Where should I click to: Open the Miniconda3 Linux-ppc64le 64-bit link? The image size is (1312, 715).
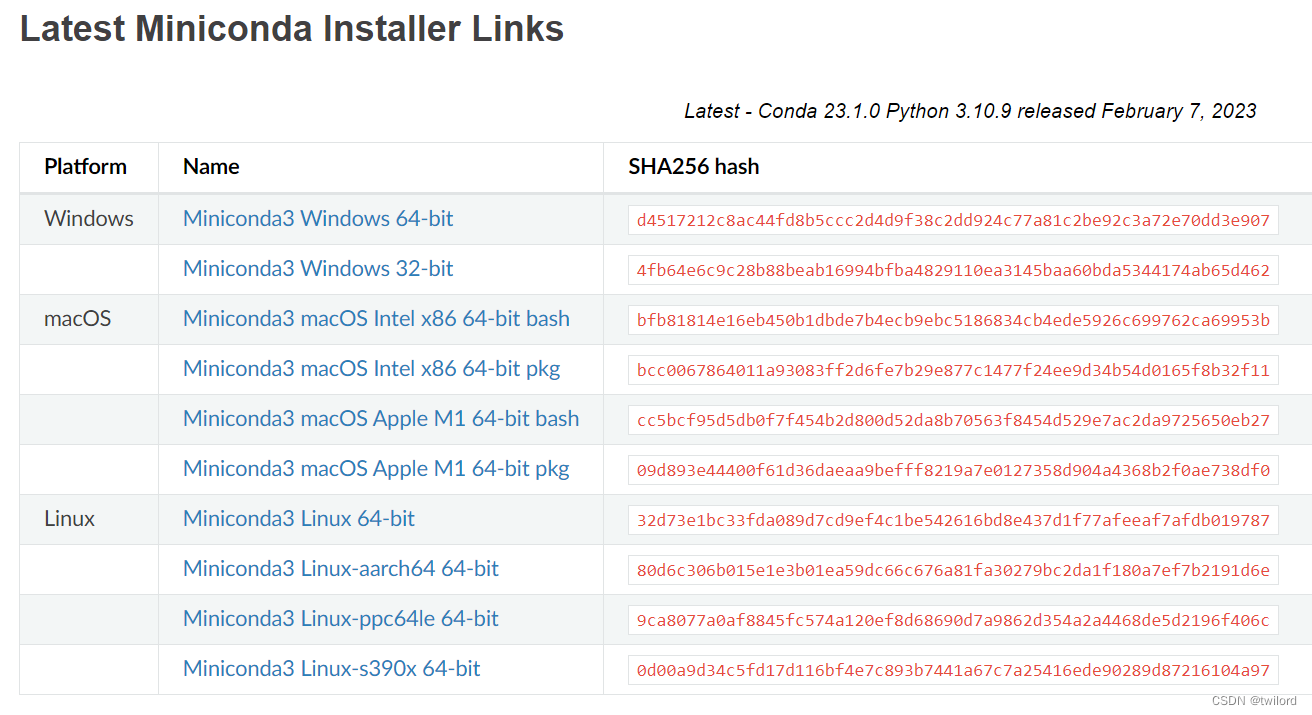[x=340, y=618]
